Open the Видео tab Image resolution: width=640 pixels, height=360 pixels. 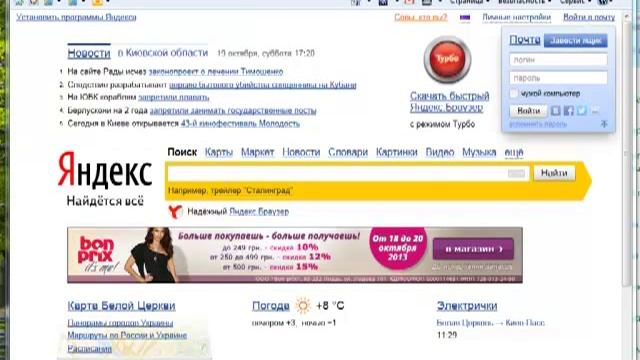tap(440, 152)
